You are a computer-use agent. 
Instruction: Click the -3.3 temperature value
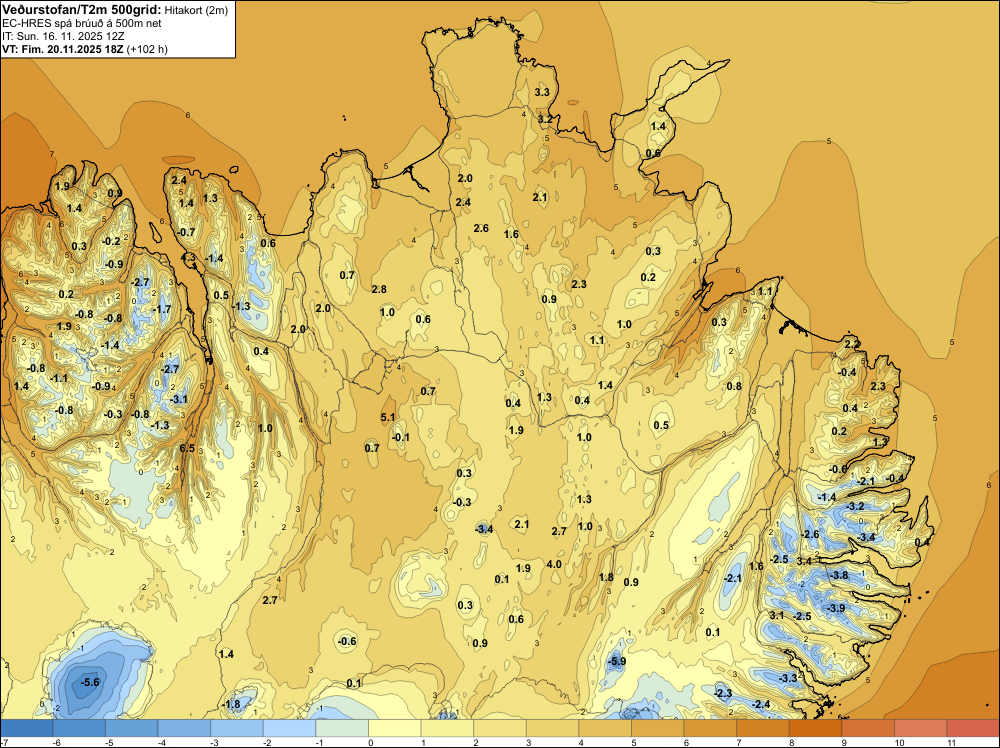click(x=788, y=678)
